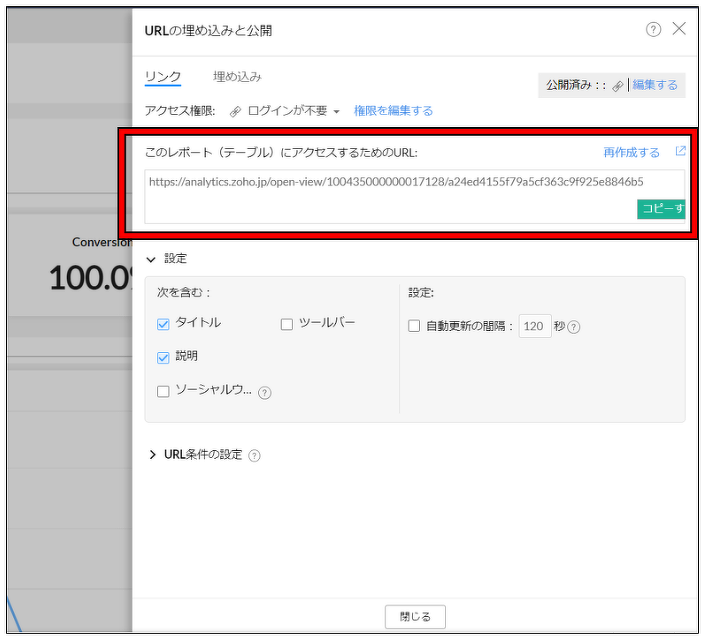The width and height of the screenshot is (704, 639).
Task: Click help icon next to 秒 field
Action: (x=574, y=327)
